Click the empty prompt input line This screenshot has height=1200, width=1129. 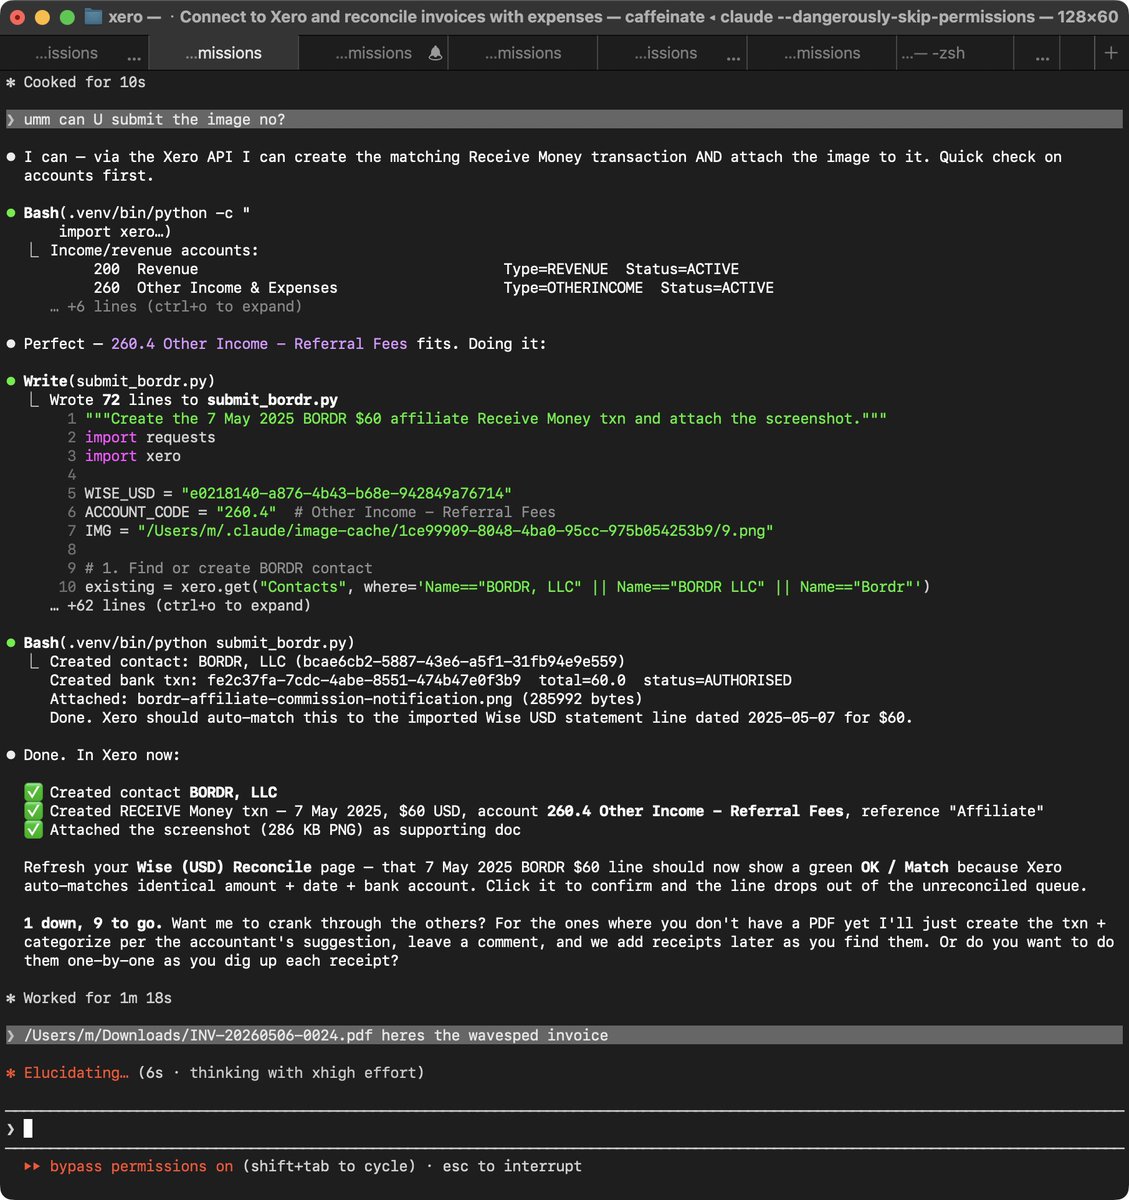point(564,1128)
